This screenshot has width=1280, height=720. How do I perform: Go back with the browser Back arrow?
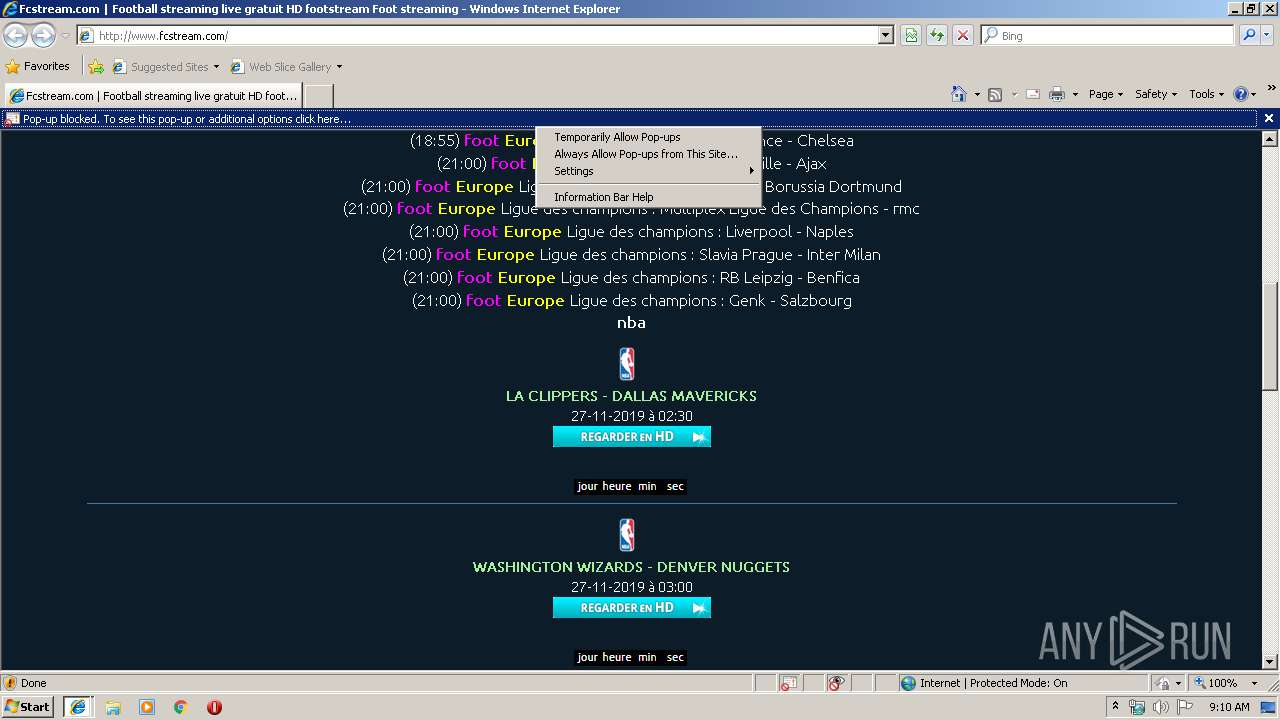[x=15, y=35]
